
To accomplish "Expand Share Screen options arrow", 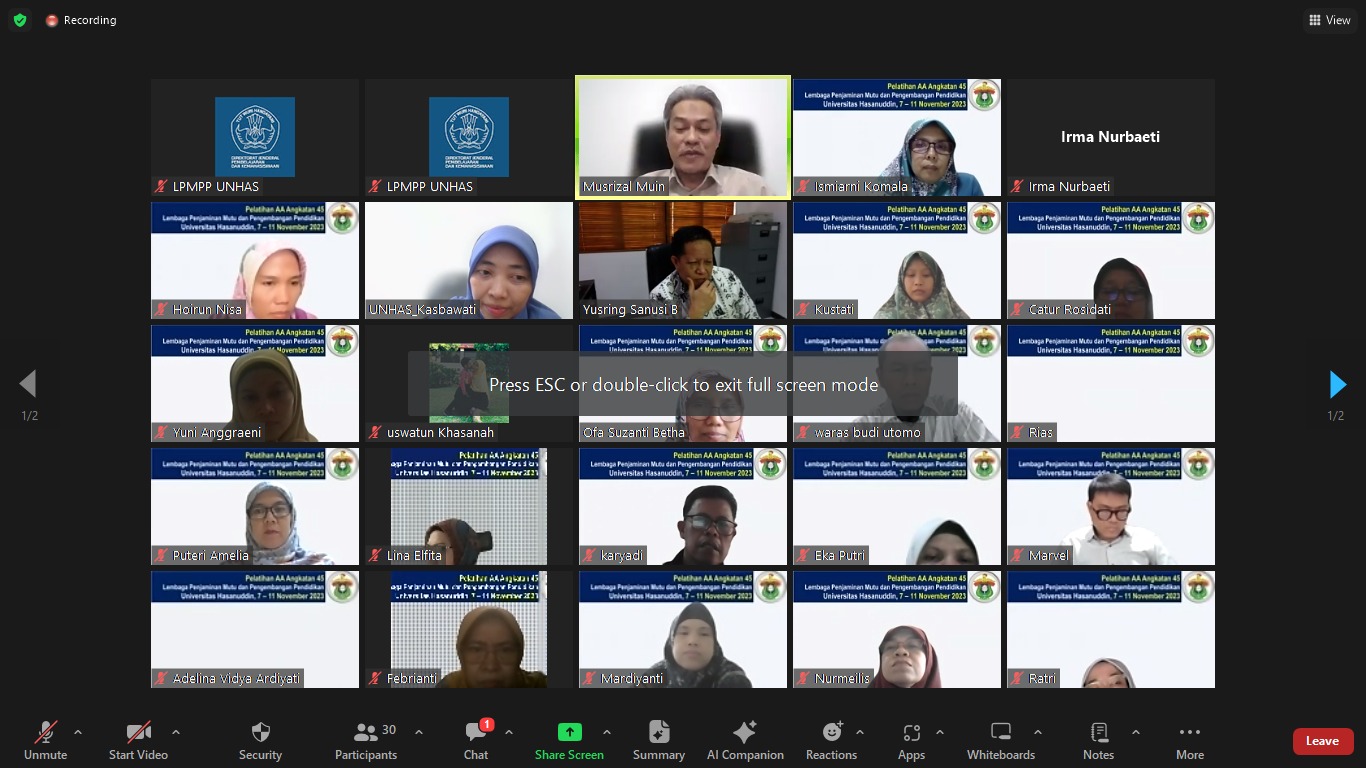I will pos(606,732).
